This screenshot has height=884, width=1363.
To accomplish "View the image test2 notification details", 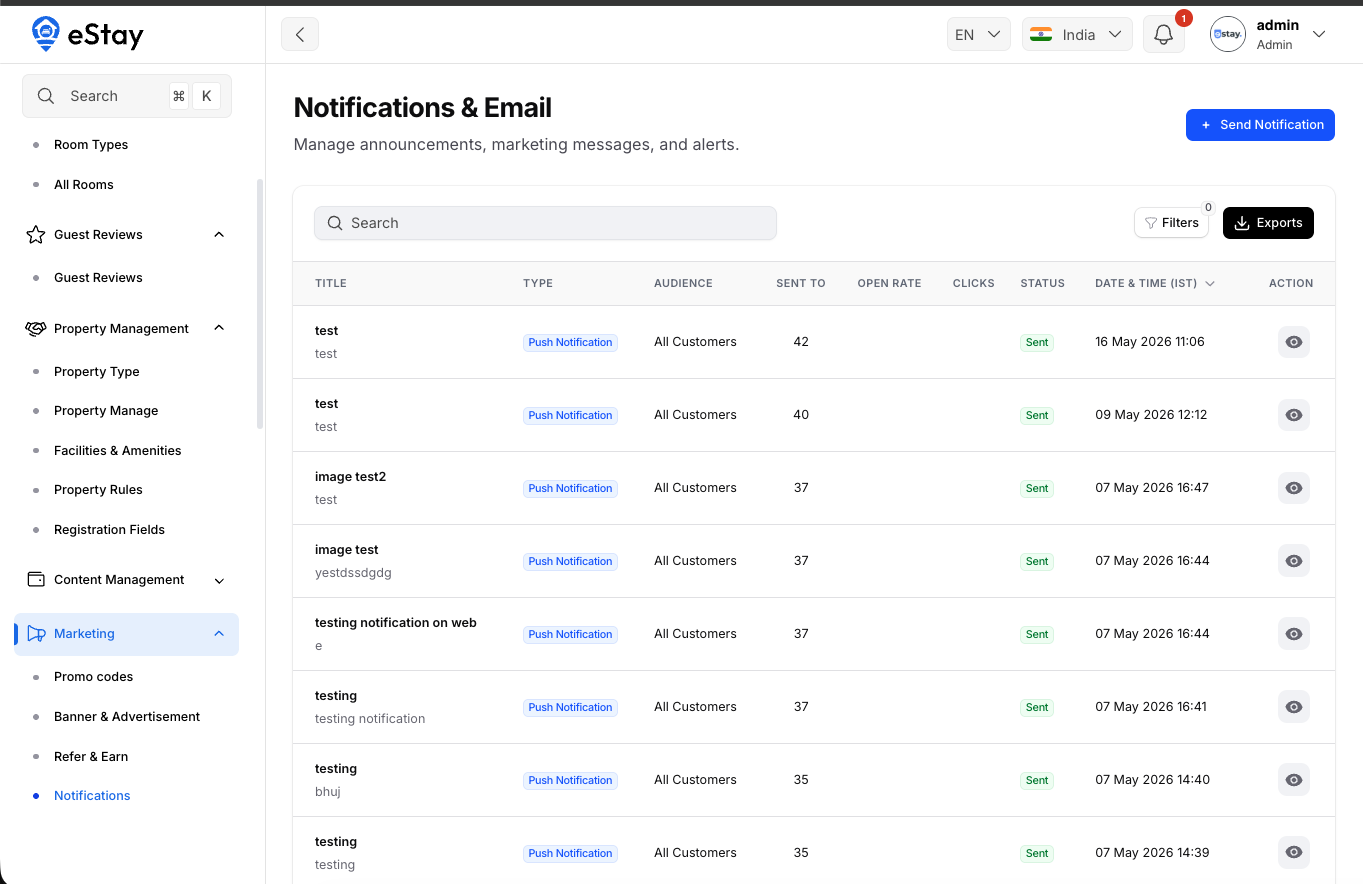I will tap(1294, 488).
